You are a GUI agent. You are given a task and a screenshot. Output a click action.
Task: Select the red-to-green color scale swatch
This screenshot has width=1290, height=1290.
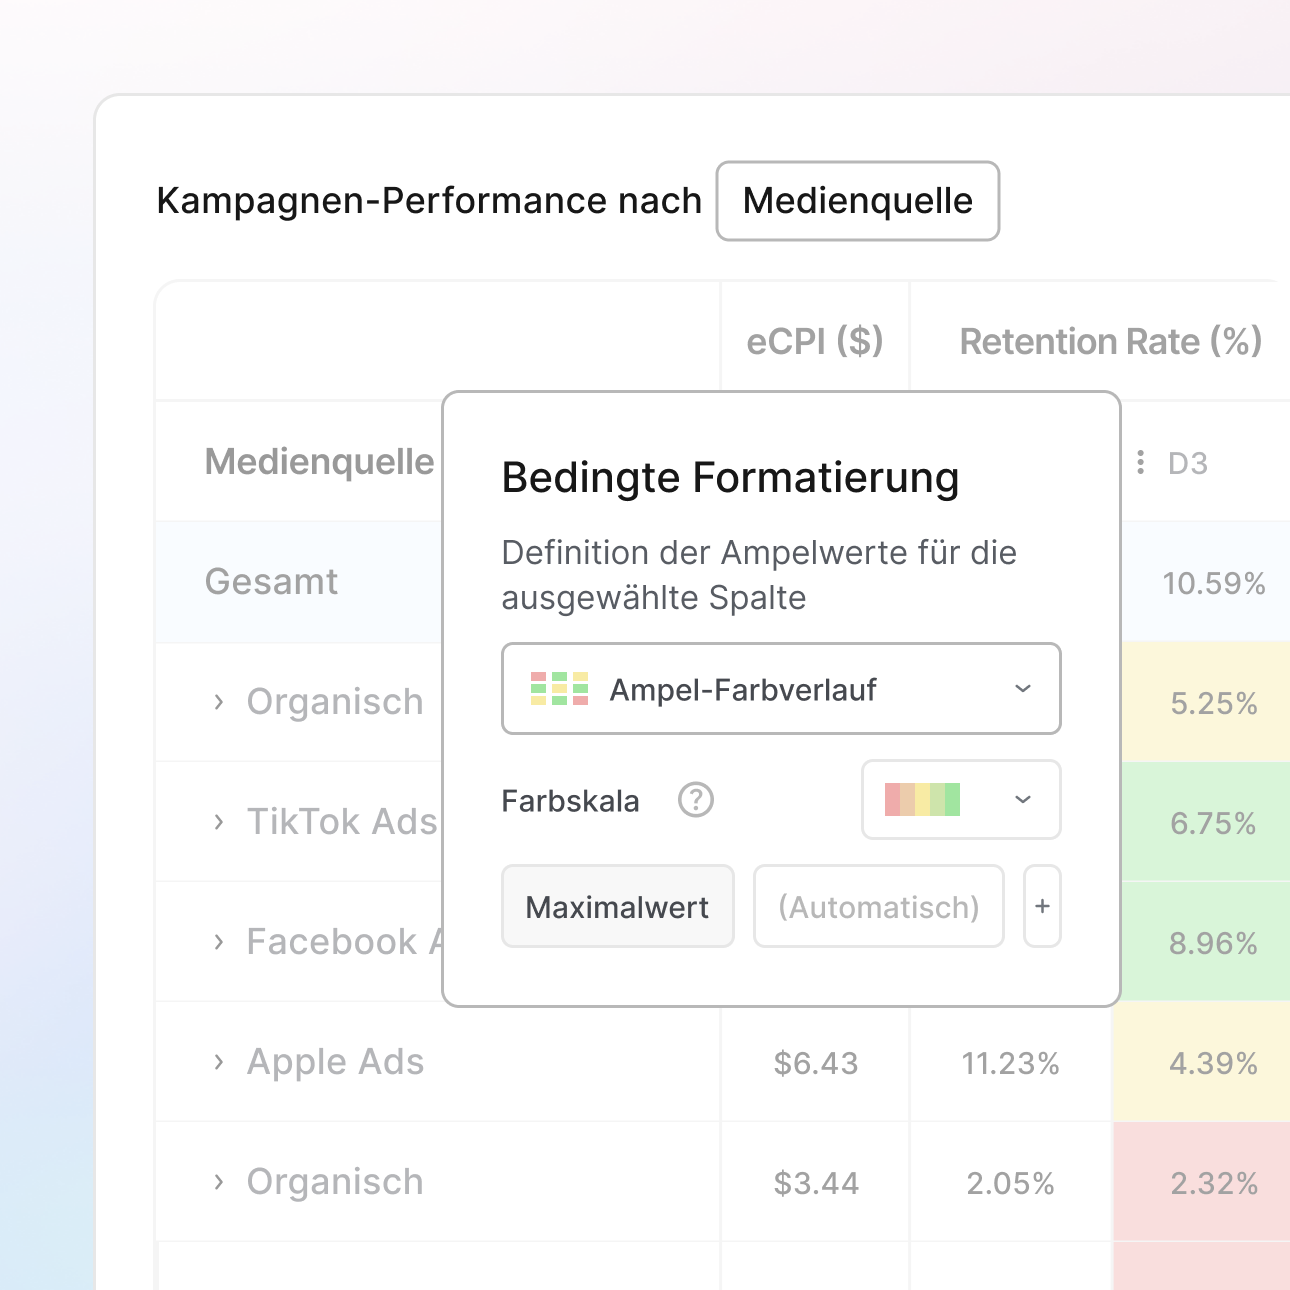[922, 800]
